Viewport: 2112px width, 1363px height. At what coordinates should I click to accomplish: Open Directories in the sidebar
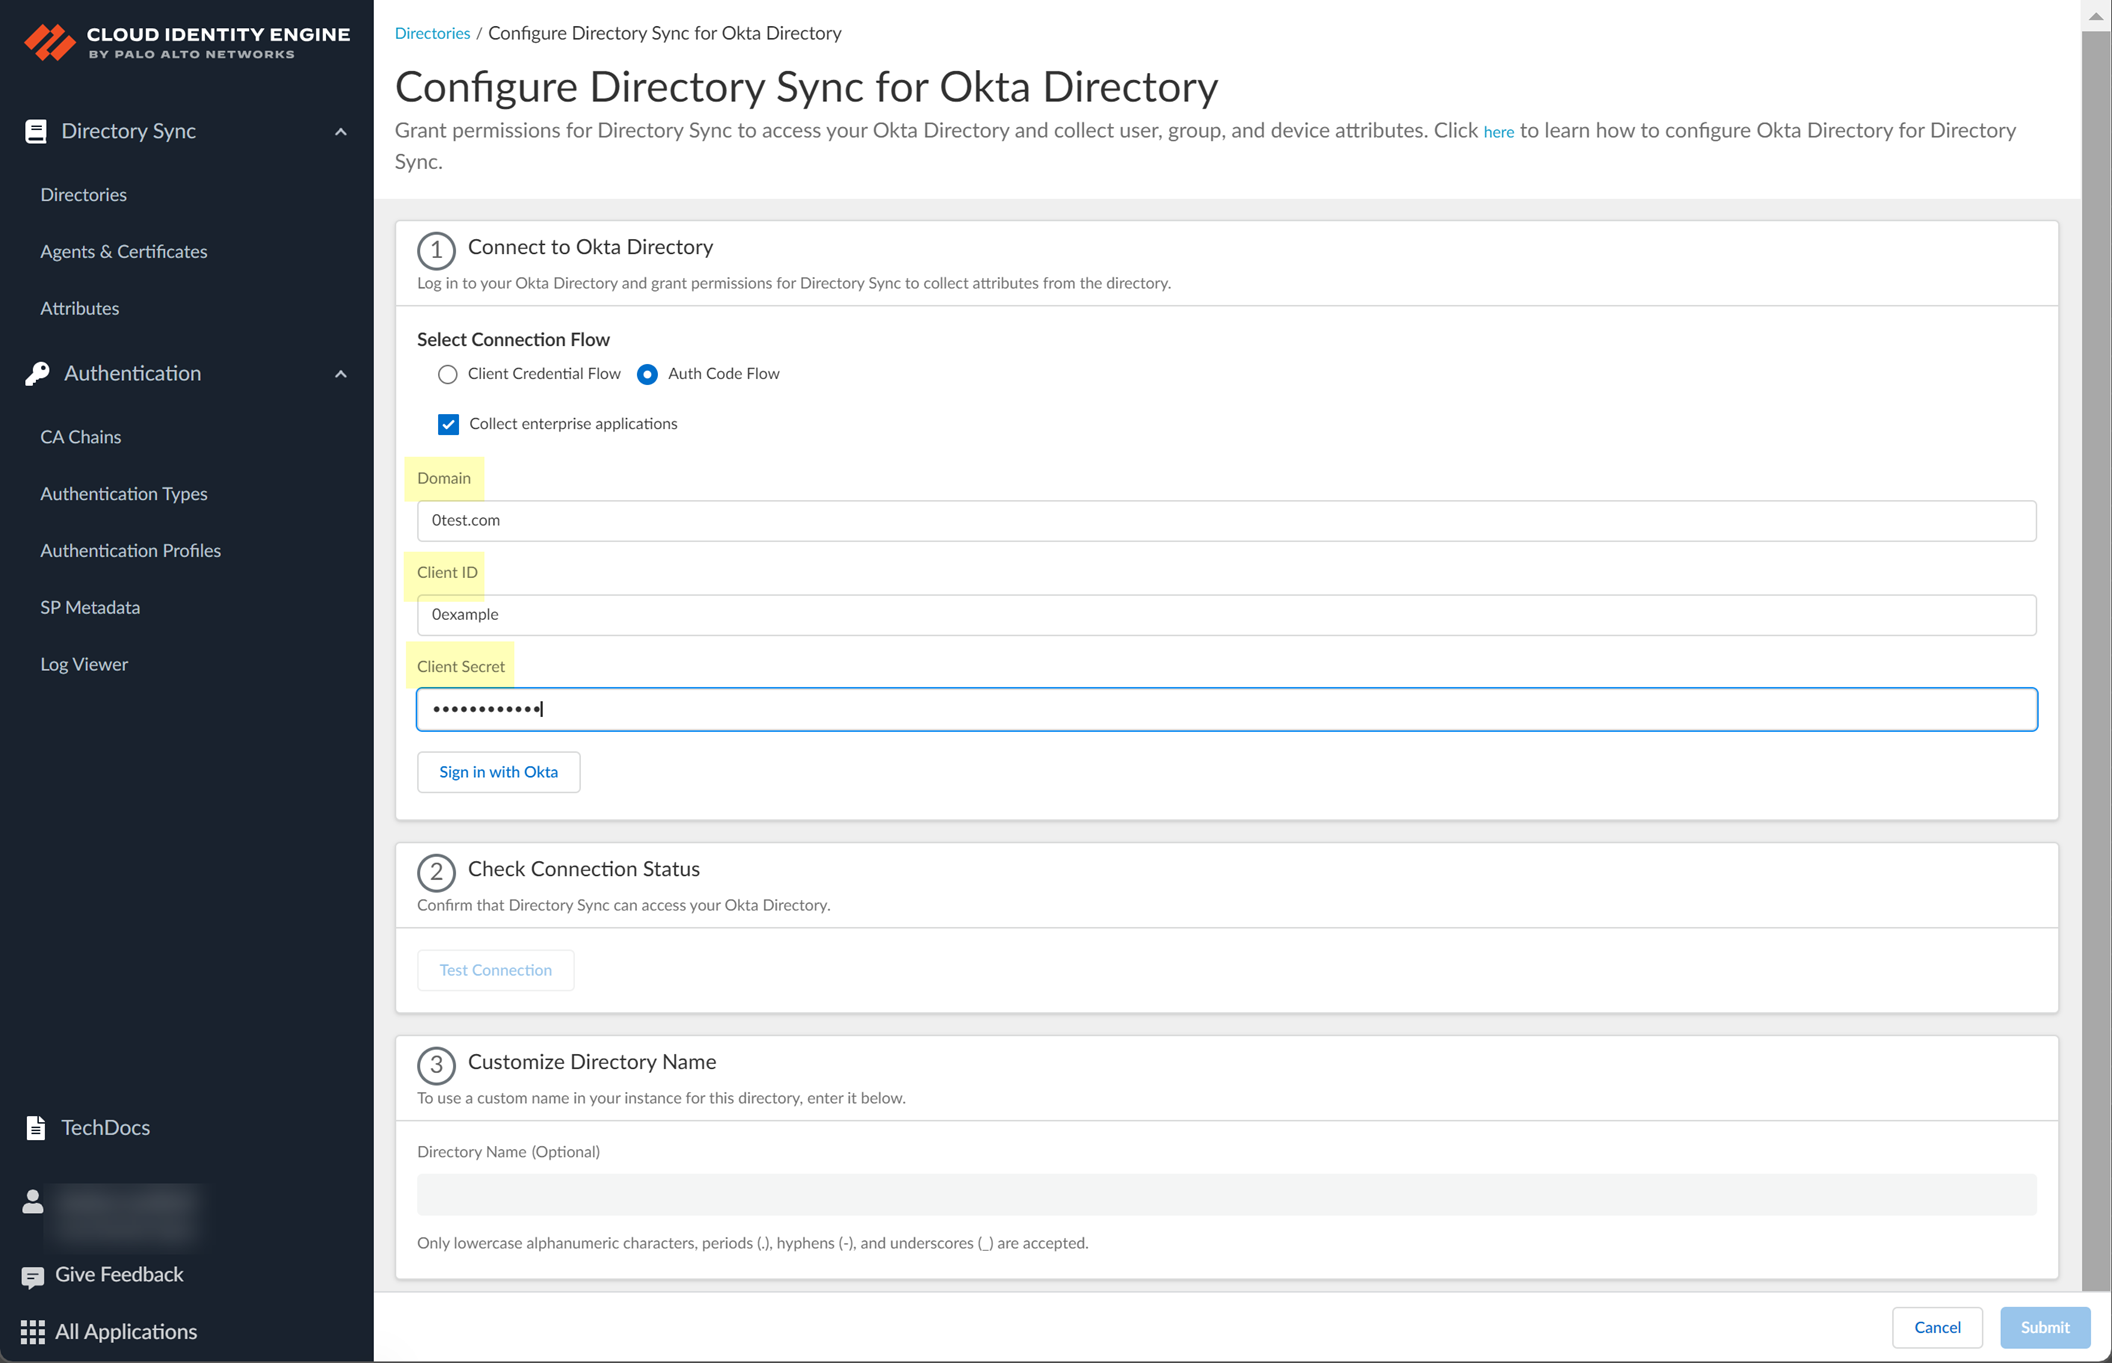[84, 194]
